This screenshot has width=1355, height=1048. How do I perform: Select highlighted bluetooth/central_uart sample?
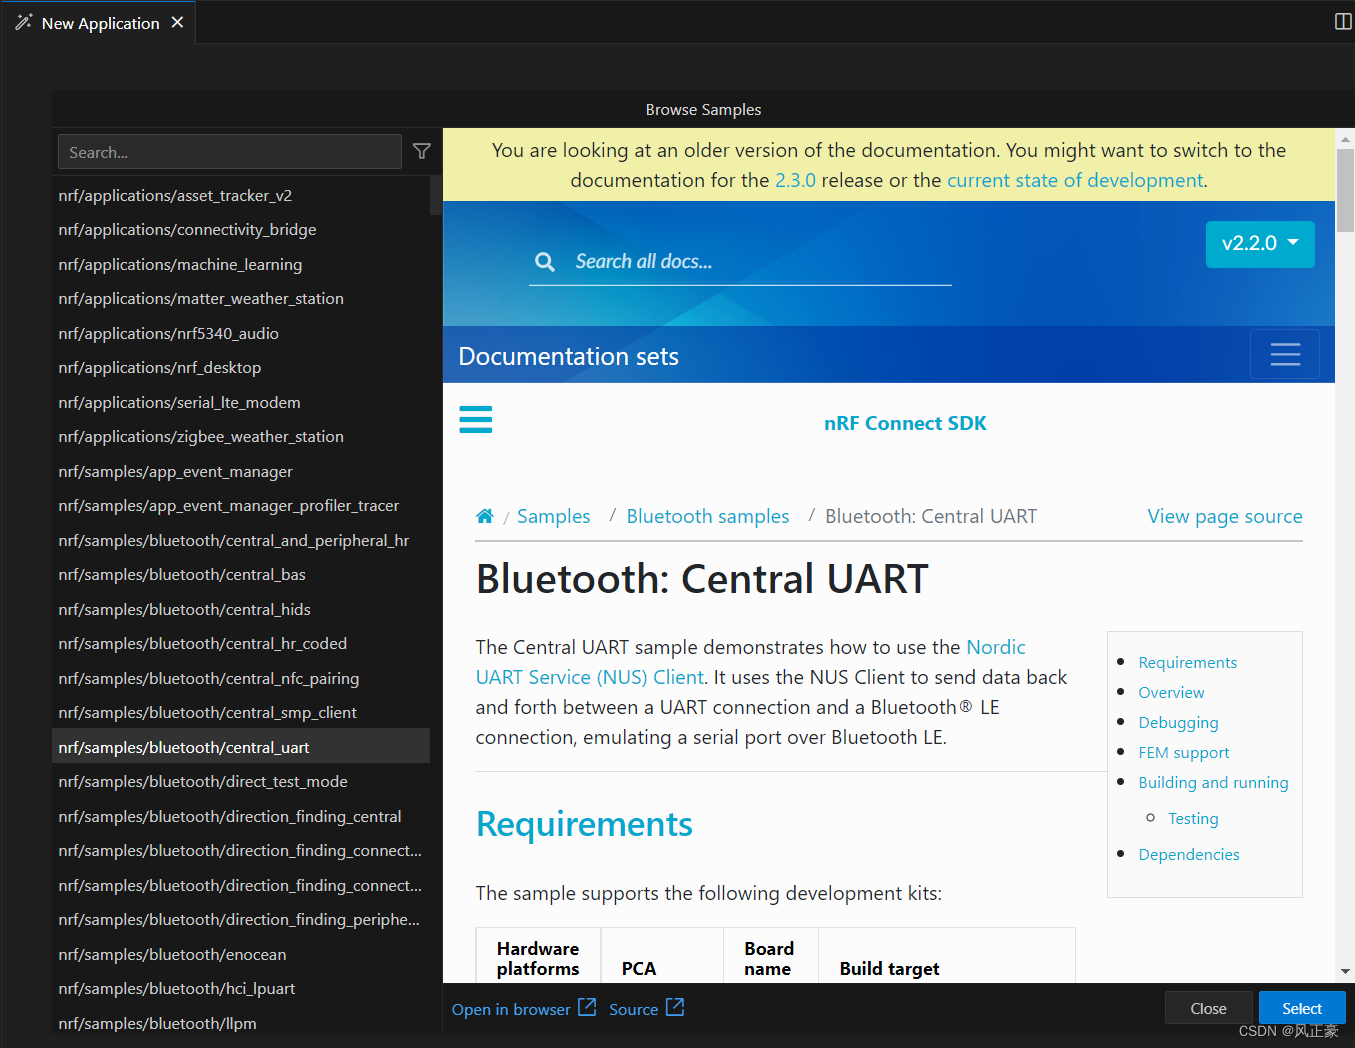[241, 747]
